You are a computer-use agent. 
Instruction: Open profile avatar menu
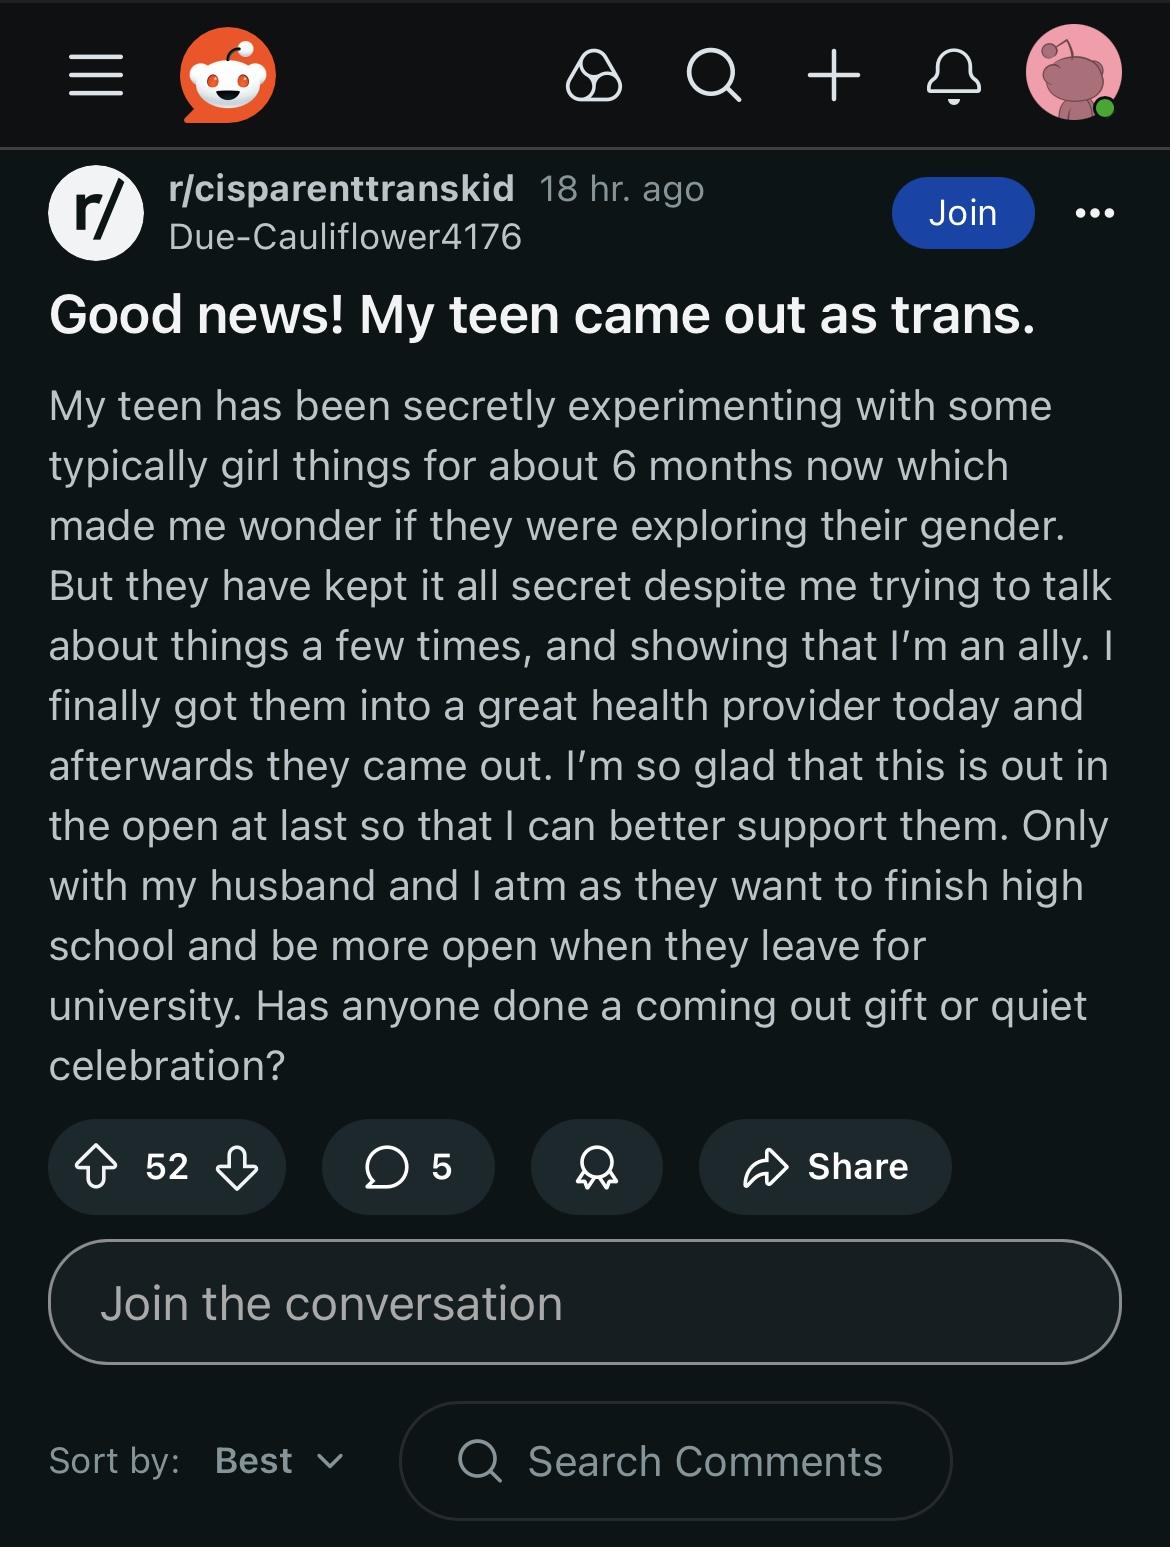(x=1073, y=73)
